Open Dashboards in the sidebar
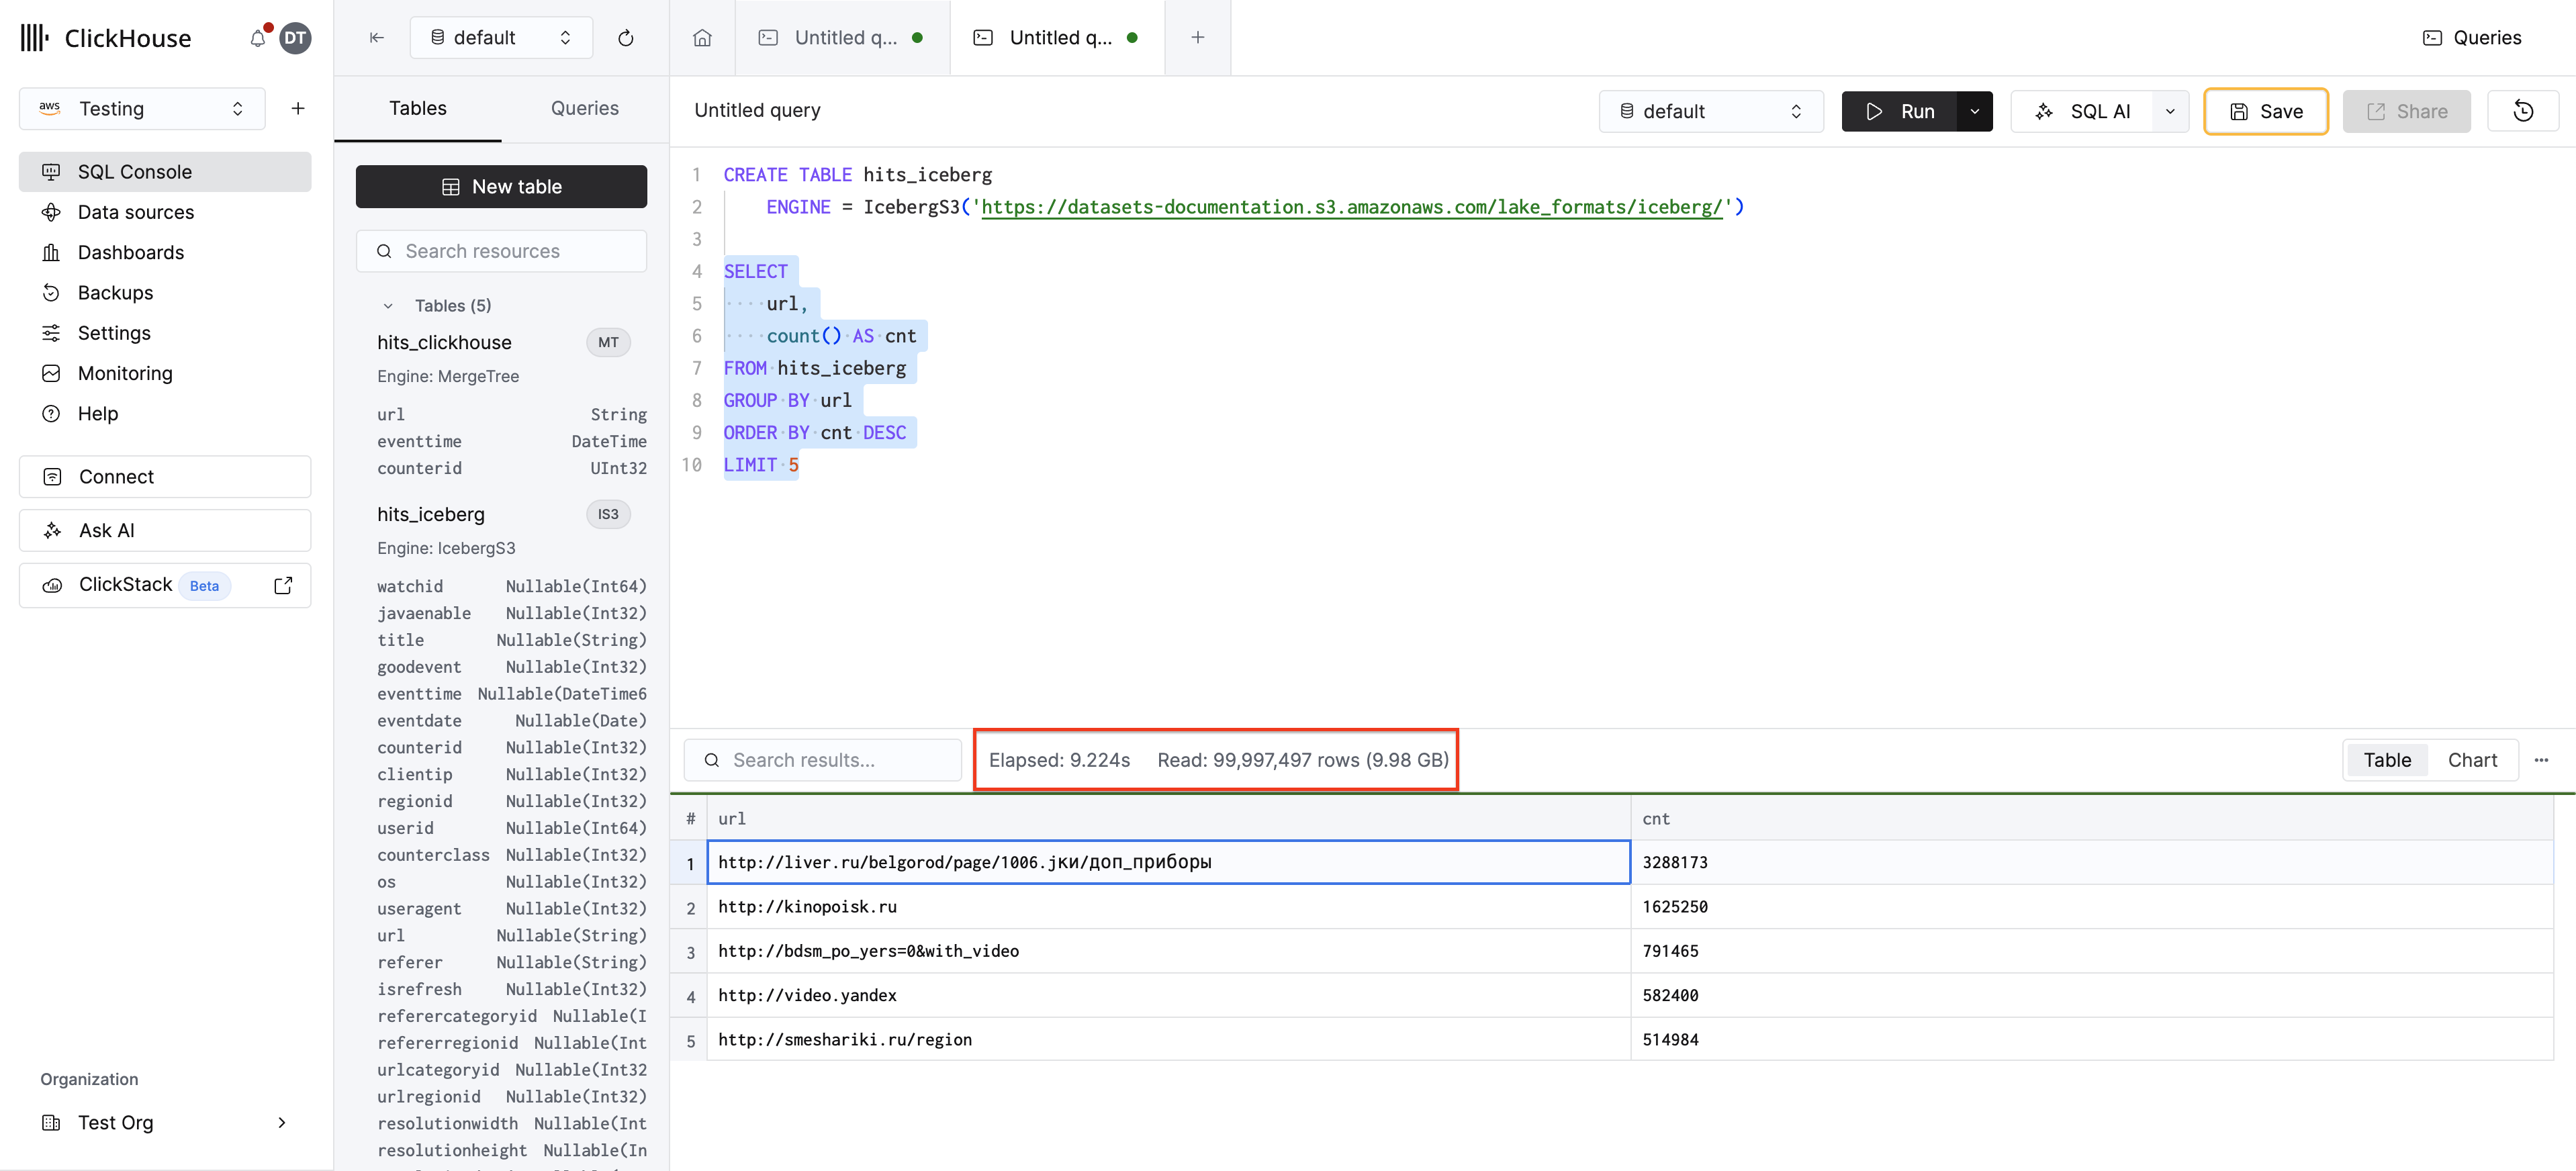The height and width of the screenshot is (1171, 2576). pos(131,252)
